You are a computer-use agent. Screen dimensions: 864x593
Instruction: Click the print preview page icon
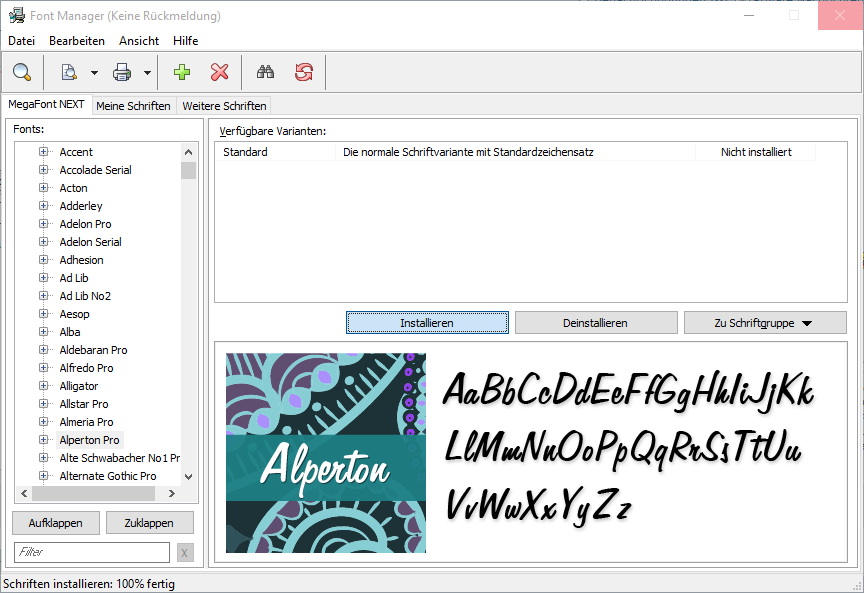click(69, 72)
